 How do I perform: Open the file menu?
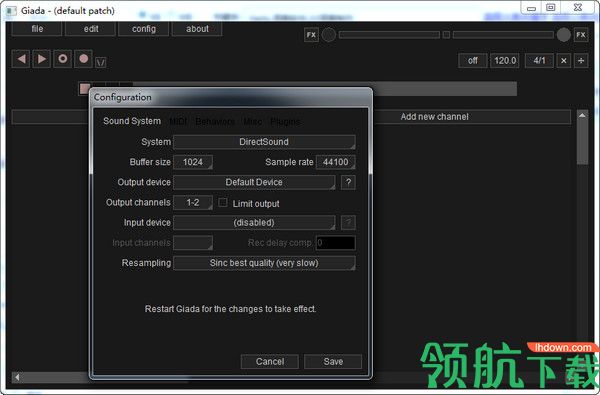37,29
